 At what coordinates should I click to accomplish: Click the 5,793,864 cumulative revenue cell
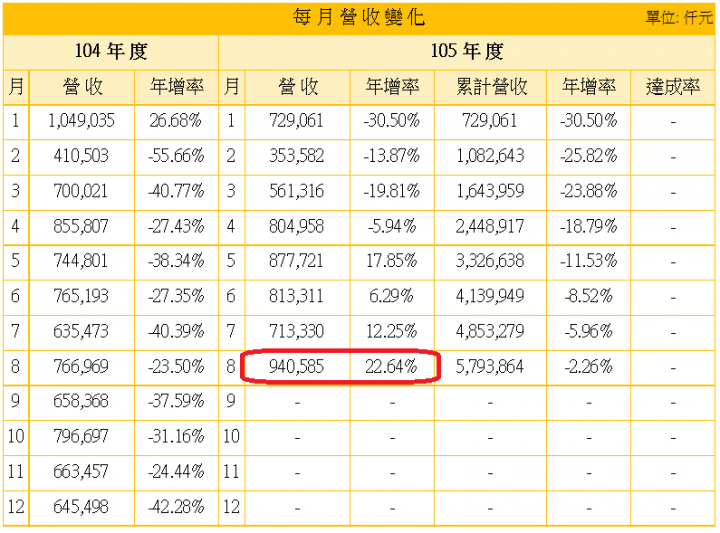pyautogui.click(x=491, y=367)
